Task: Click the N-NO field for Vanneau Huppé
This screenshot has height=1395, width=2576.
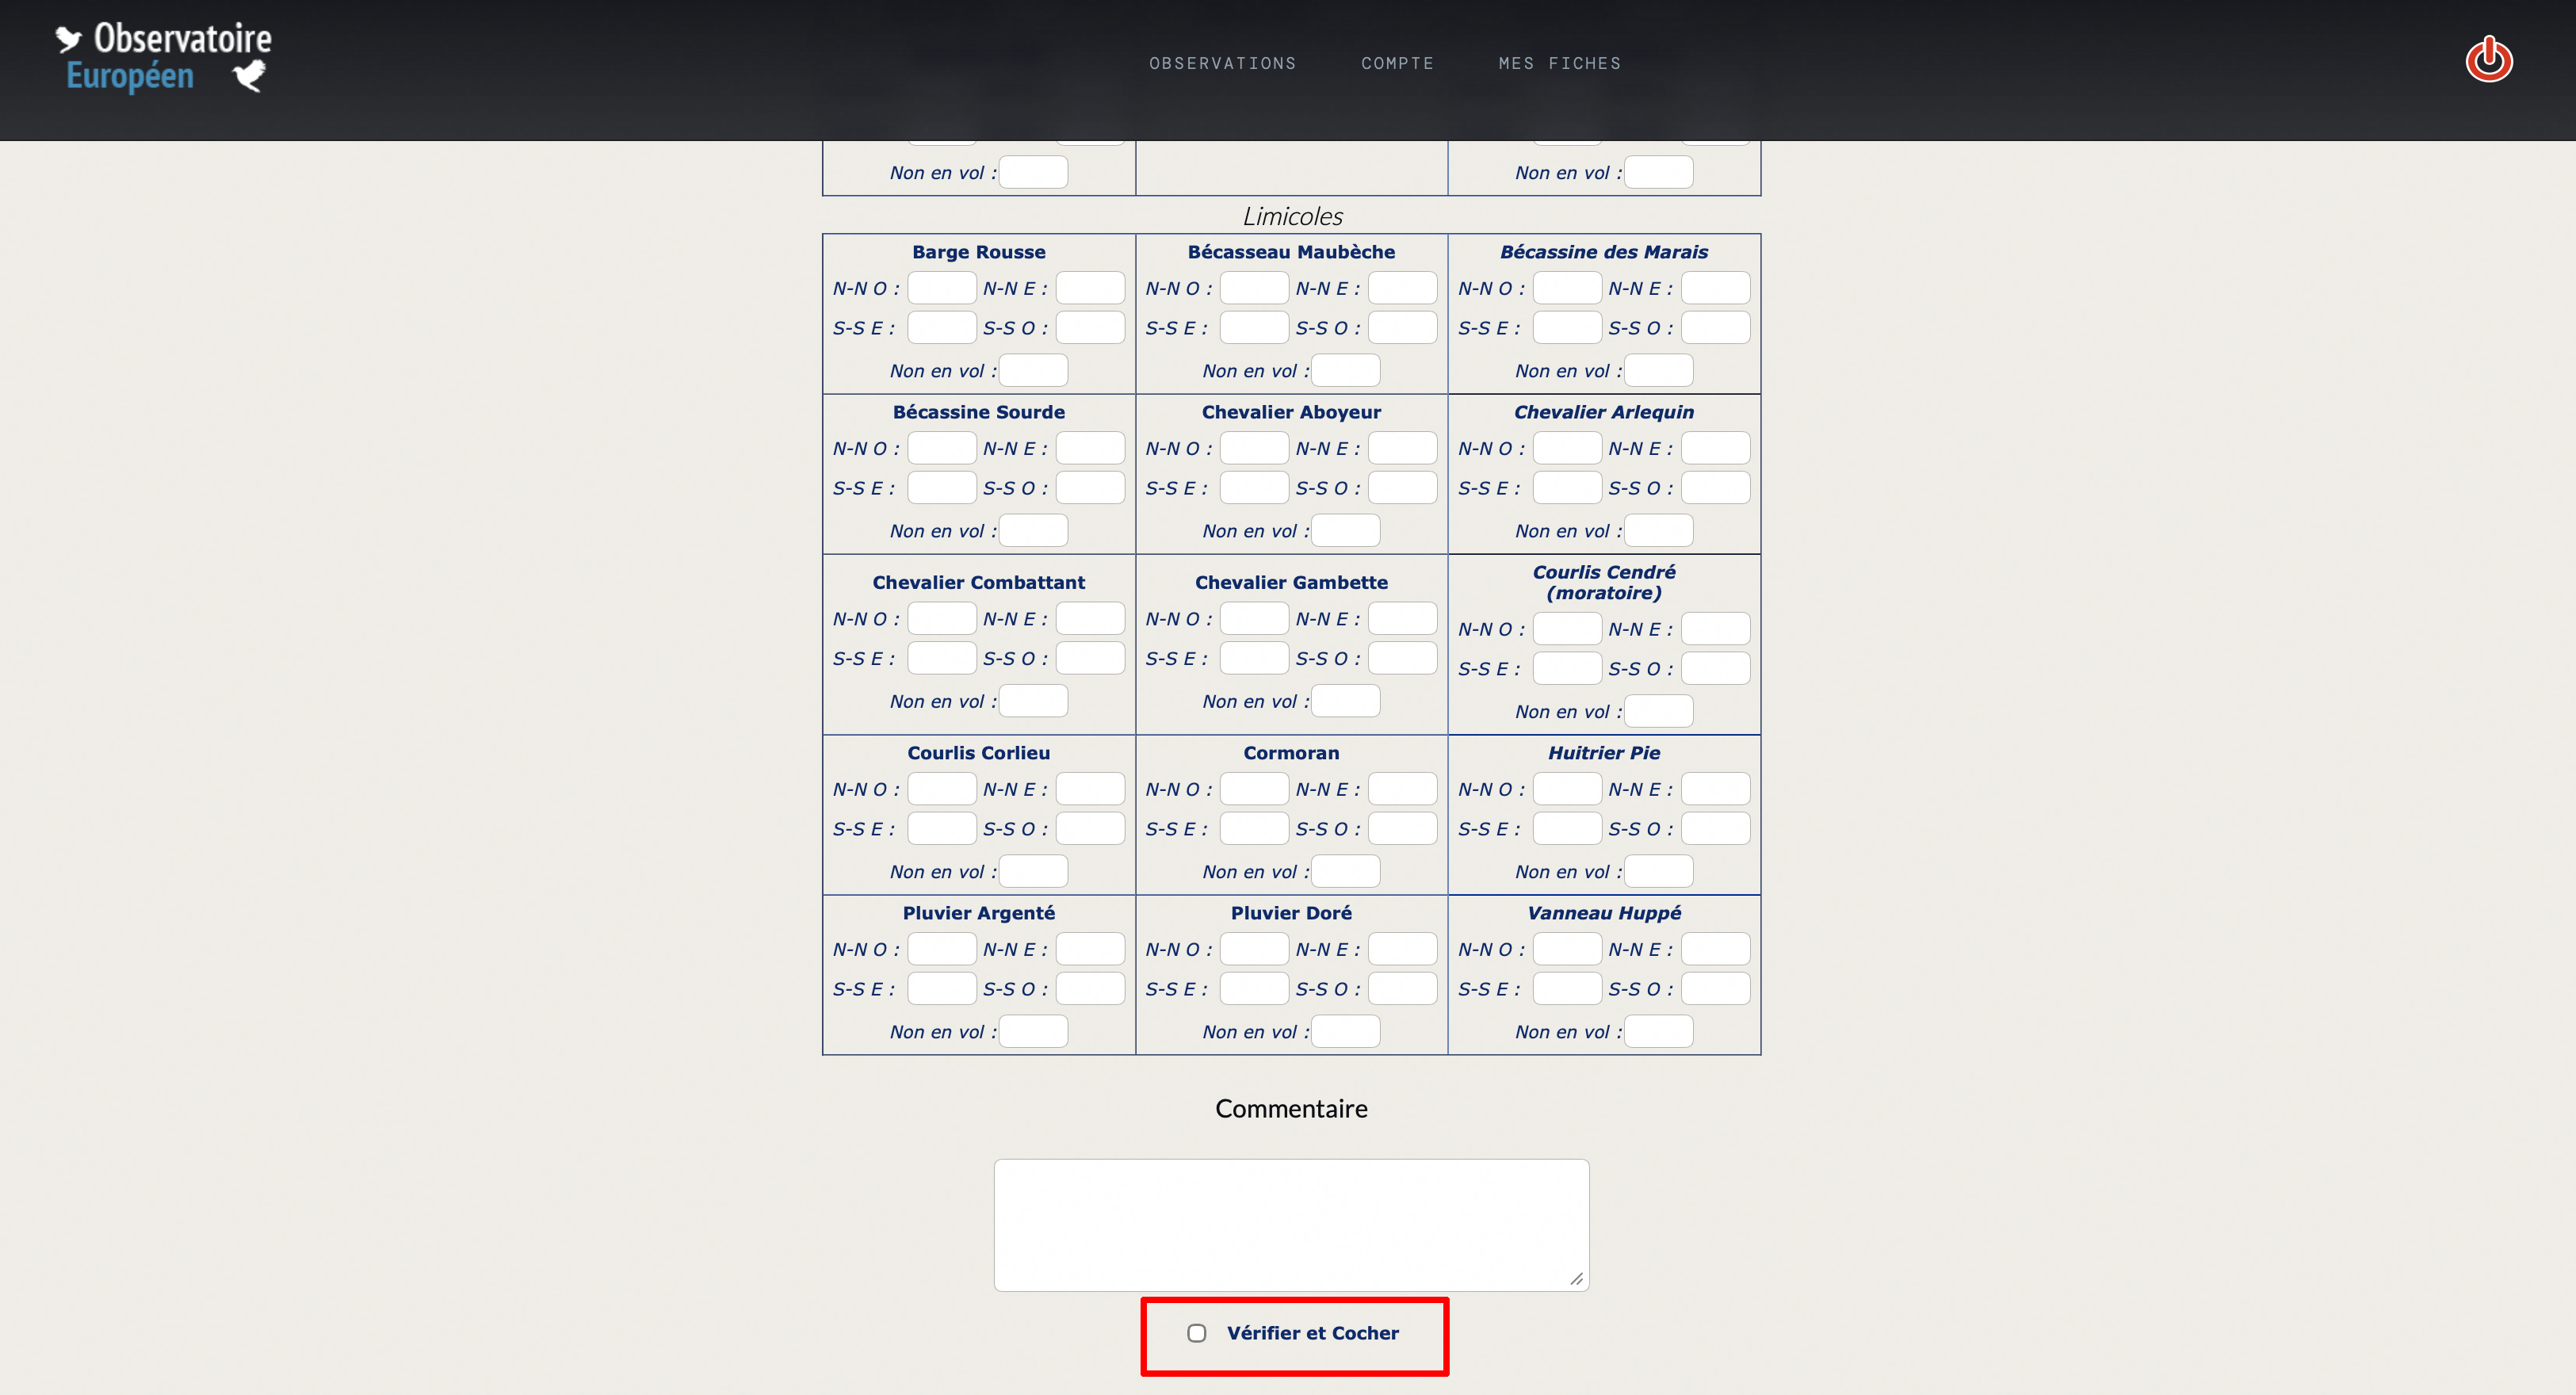Action: (1567, 948)
